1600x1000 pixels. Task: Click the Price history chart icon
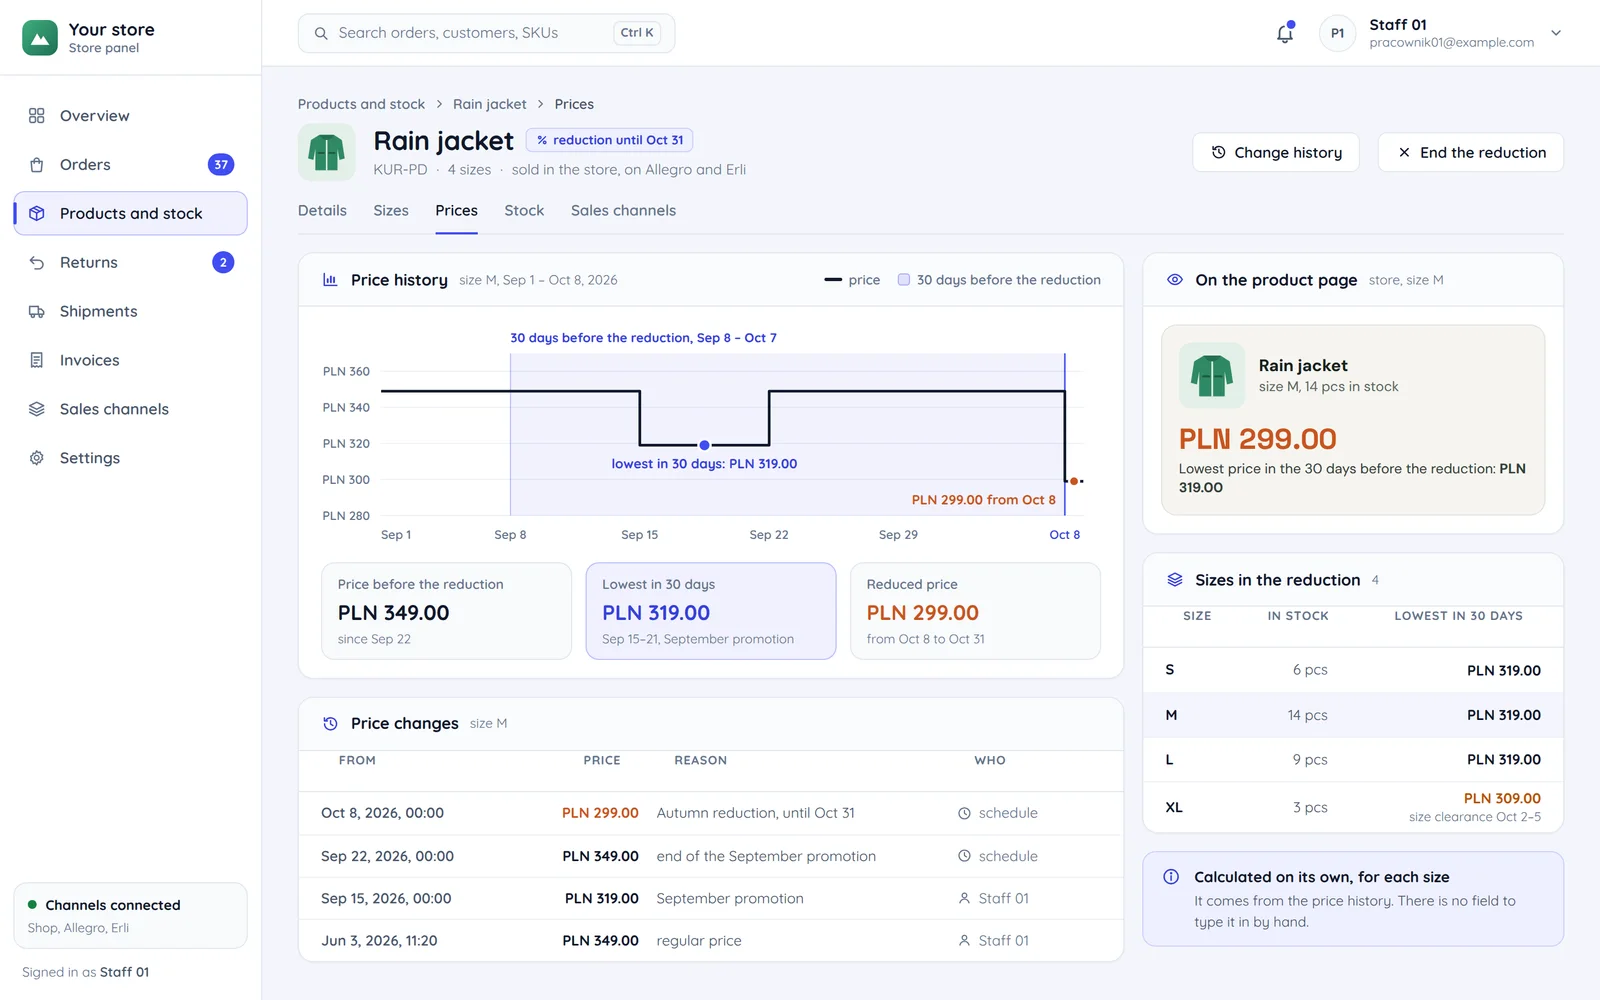(x=330, y=280)
